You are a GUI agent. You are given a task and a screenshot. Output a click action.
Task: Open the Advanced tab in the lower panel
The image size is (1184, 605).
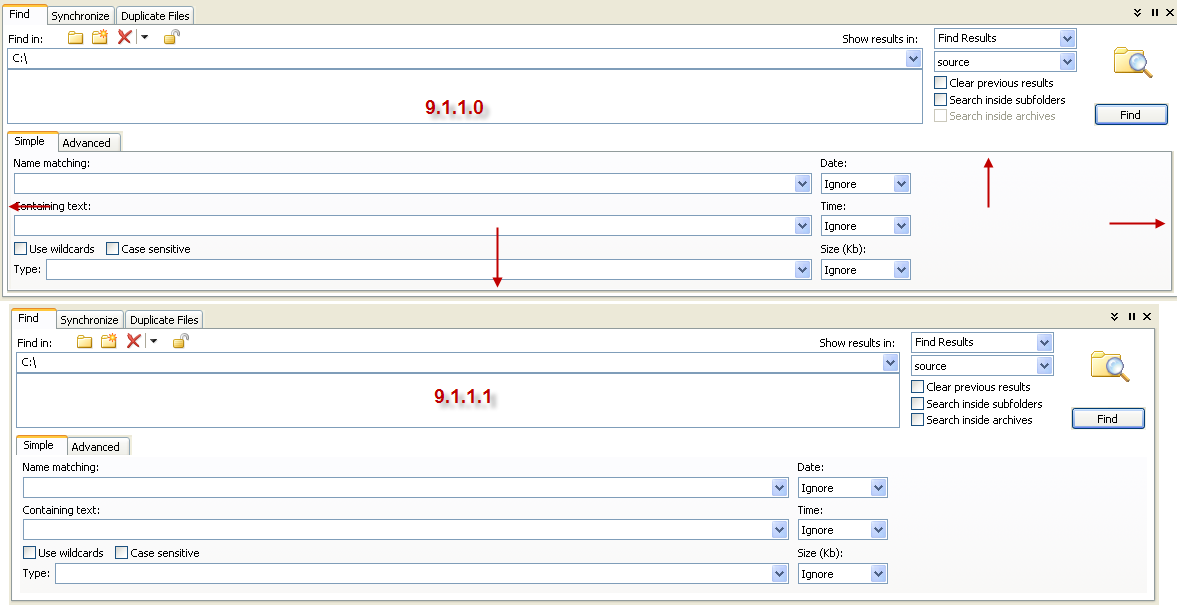click(x=96, y=447)
